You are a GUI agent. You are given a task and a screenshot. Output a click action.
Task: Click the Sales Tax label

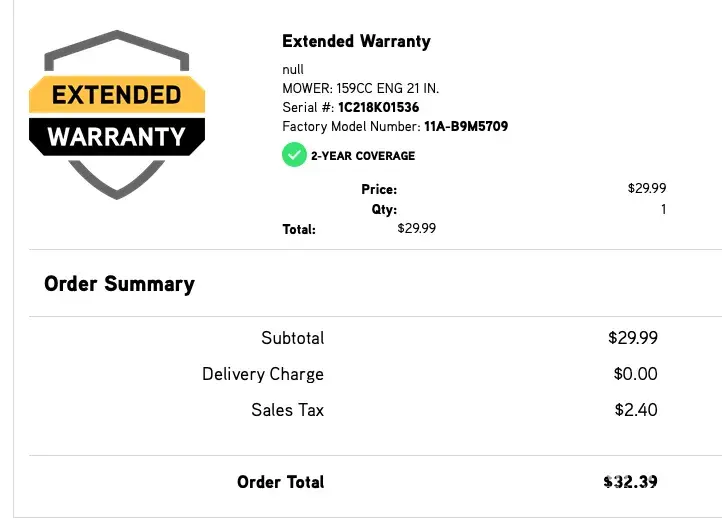(x=287, y=410)
